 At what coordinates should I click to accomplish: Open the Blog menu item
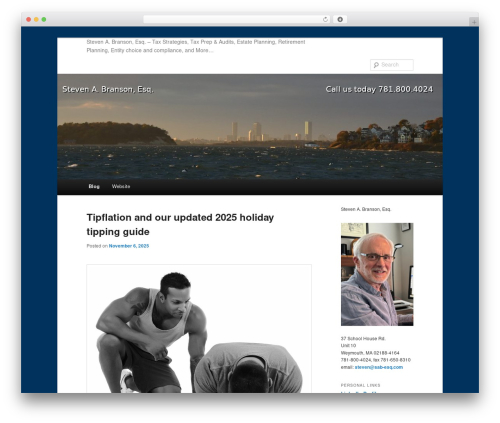[94, 186]
